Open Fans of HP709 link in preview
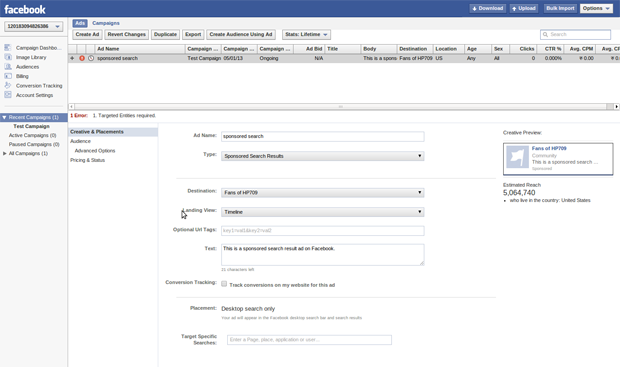 click(549, 148)
